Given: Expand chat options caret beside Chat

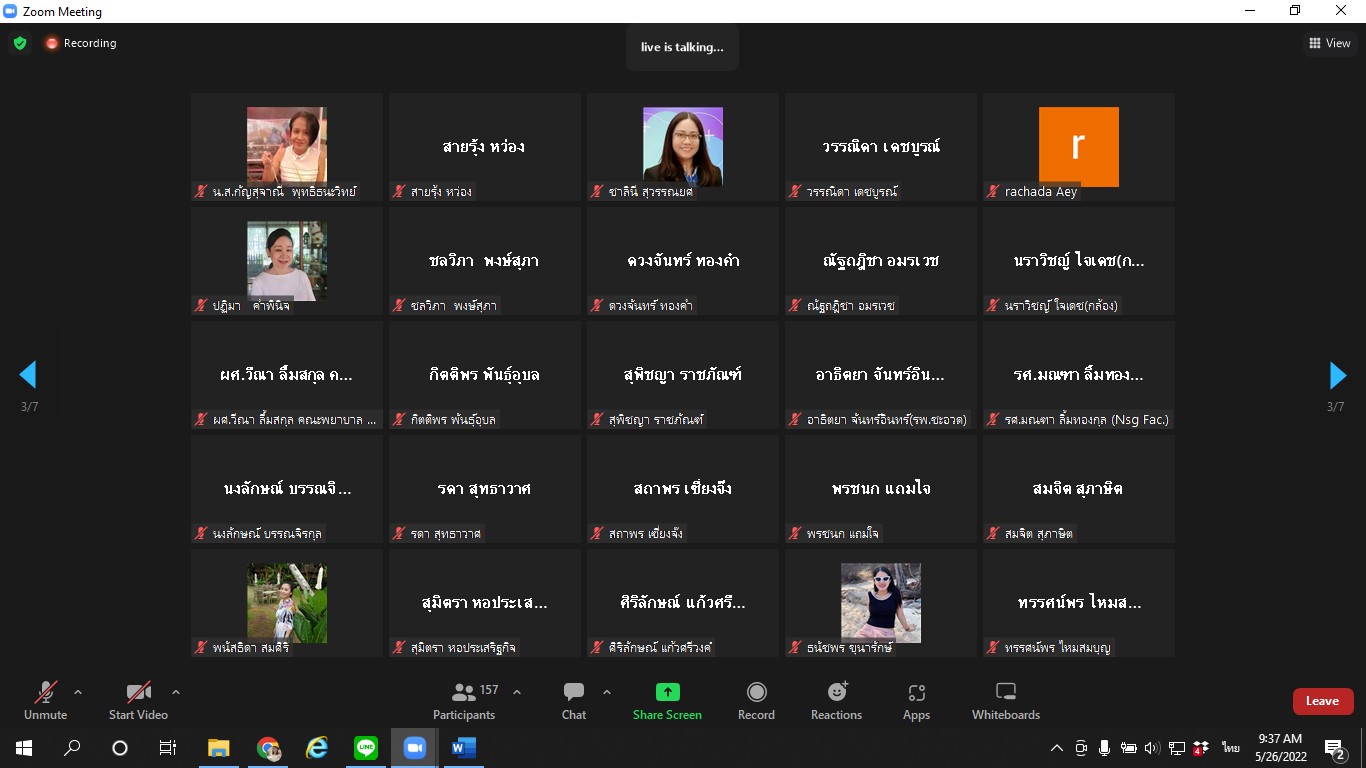Looking at the screenshot, I should point(606,691).
